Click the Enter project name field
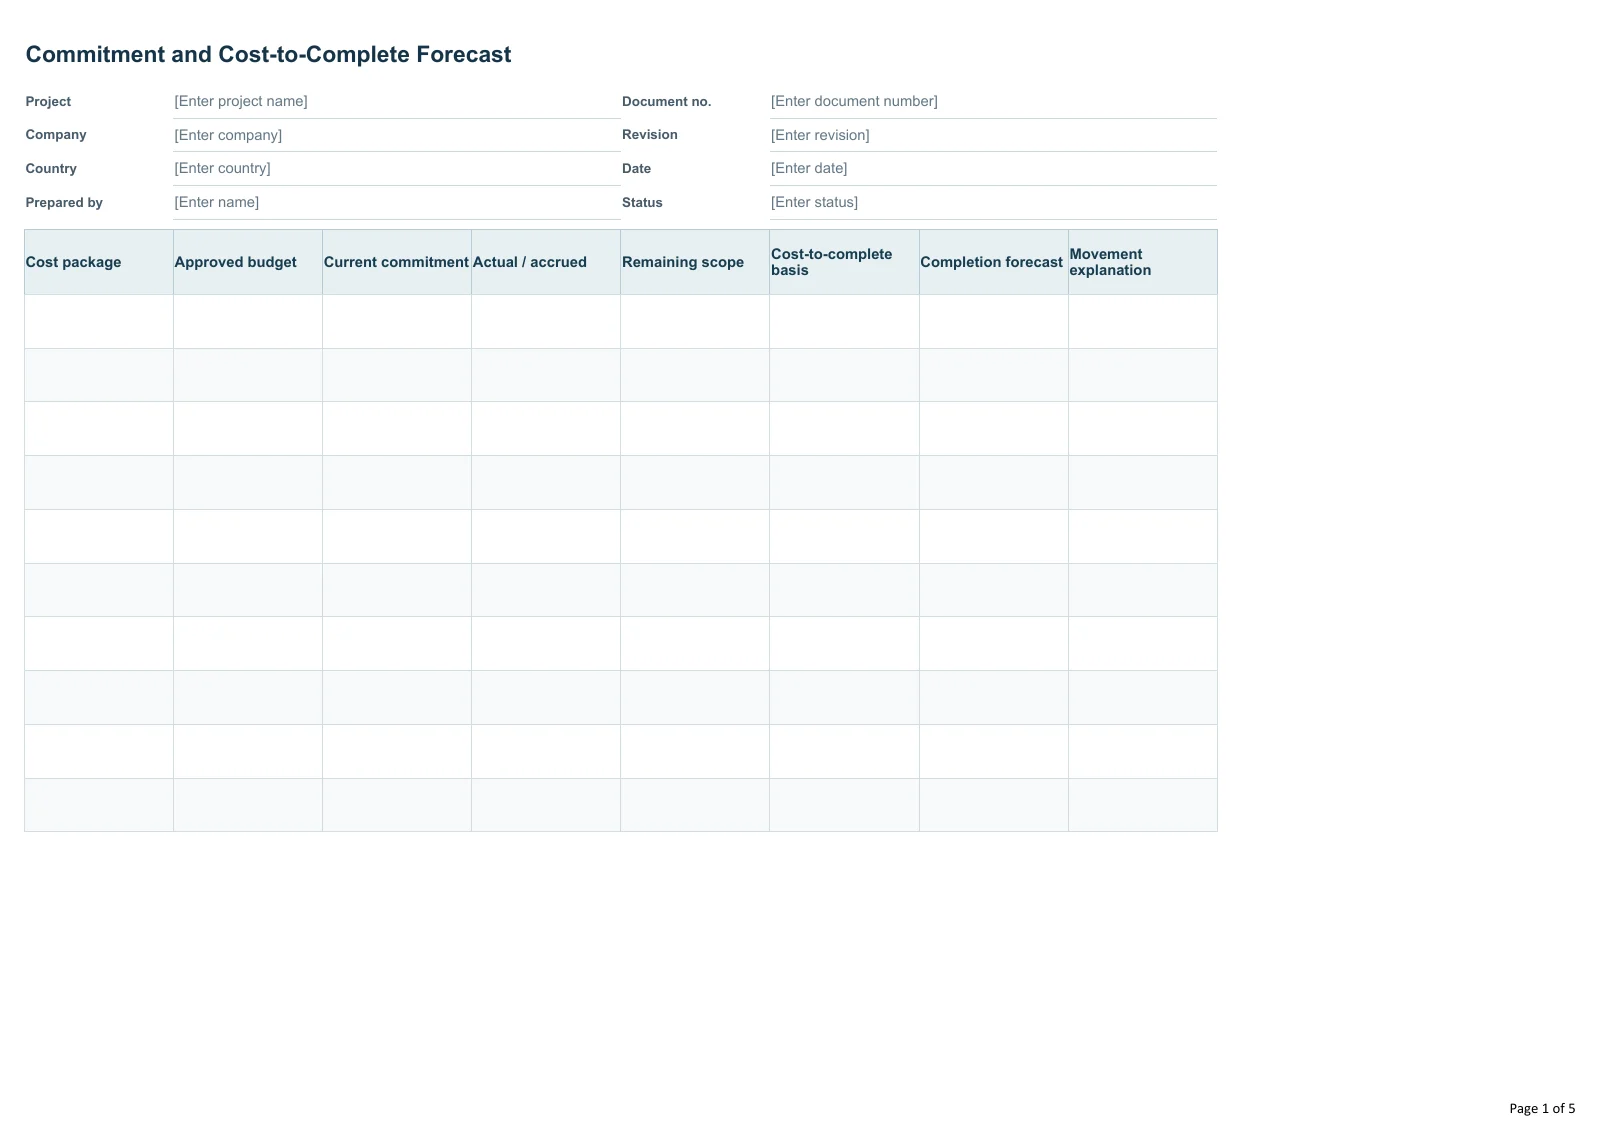The image size is (1600, 1132). (x=397, y=102)
